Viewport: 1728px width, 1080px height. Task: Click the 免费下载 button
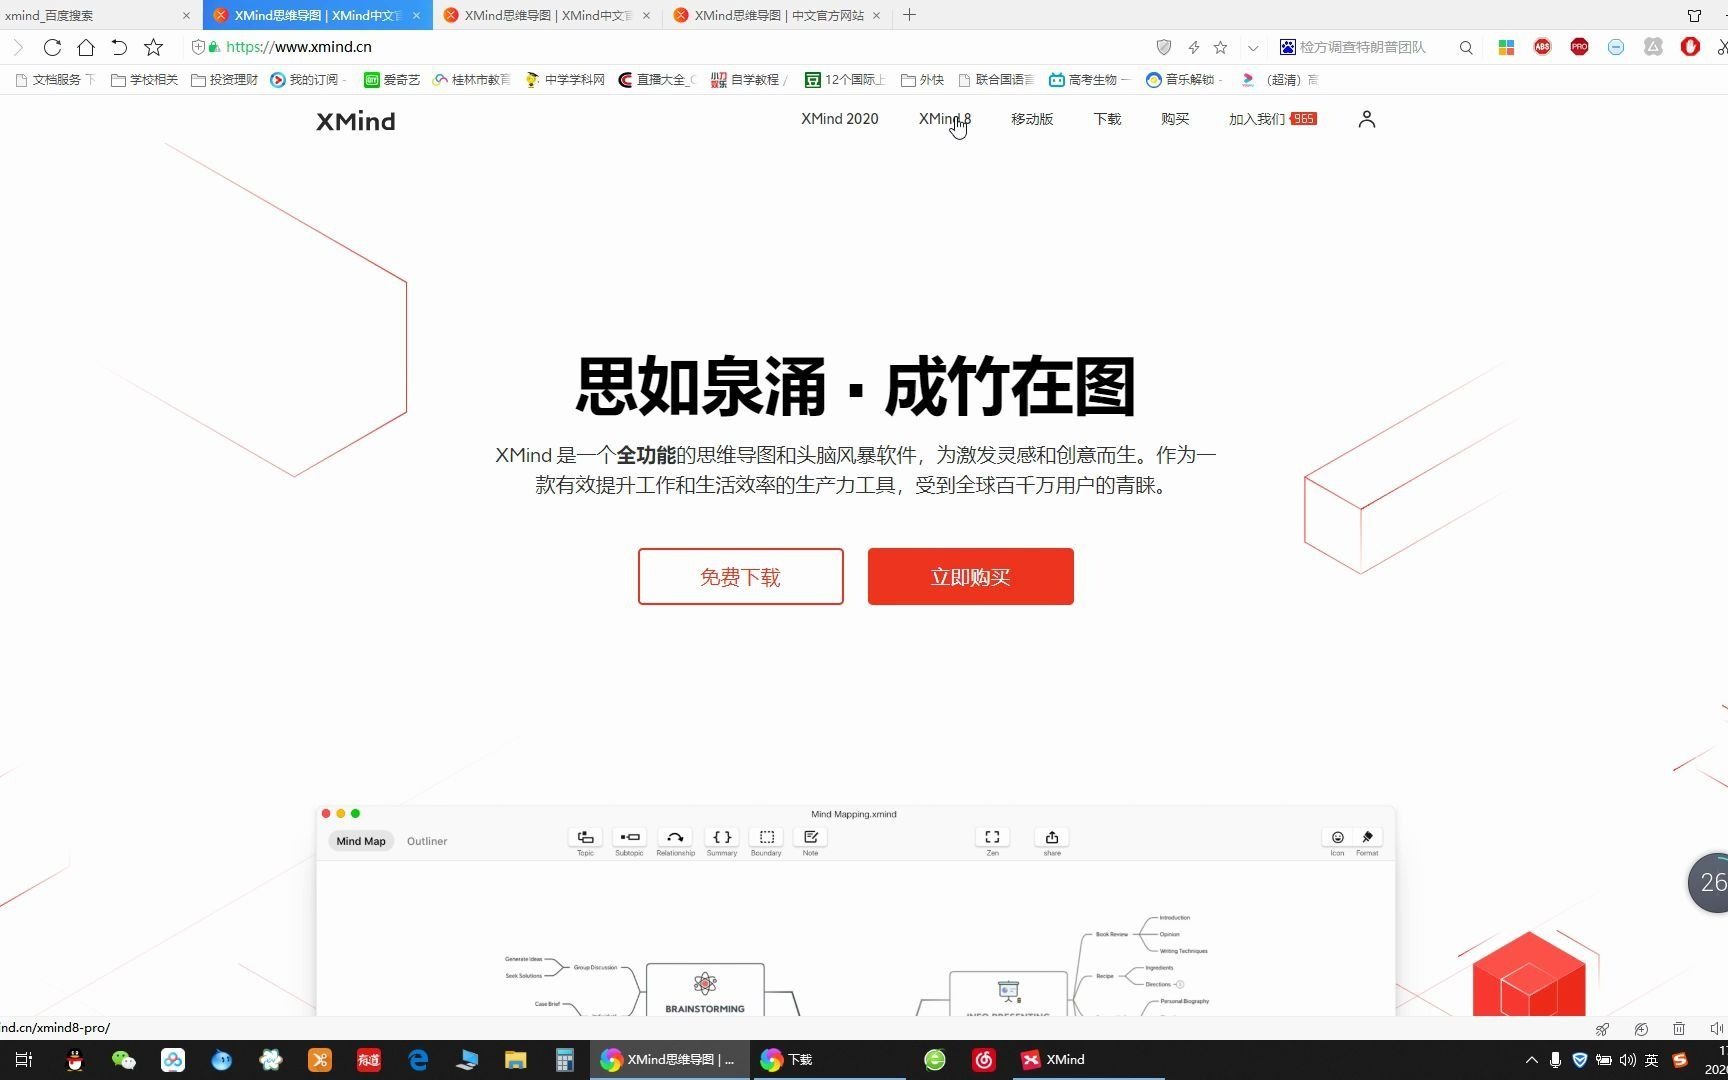(741, 576)
